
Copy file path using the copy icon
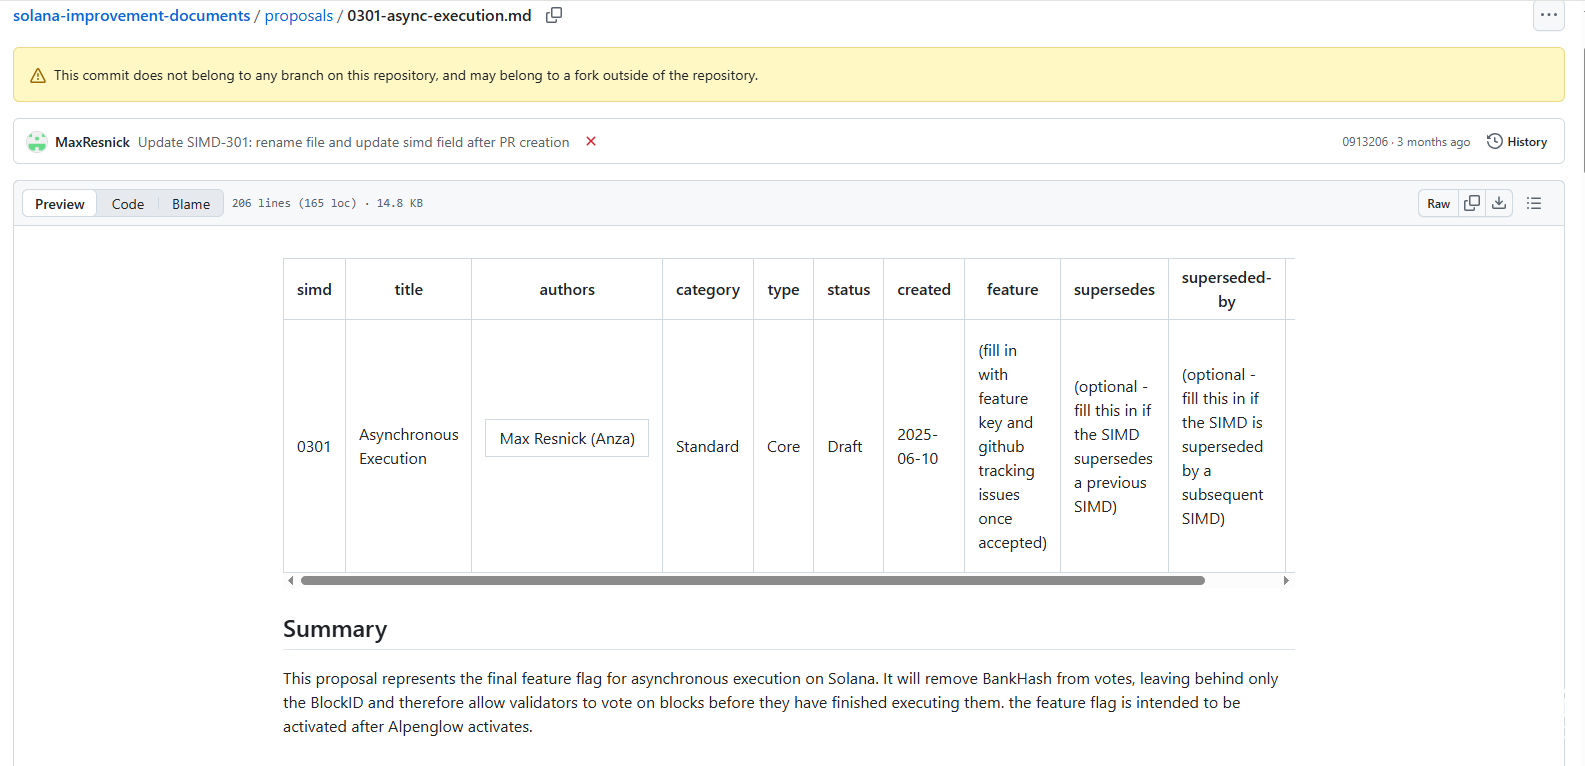pyautogui.click(x=554, y=15)
